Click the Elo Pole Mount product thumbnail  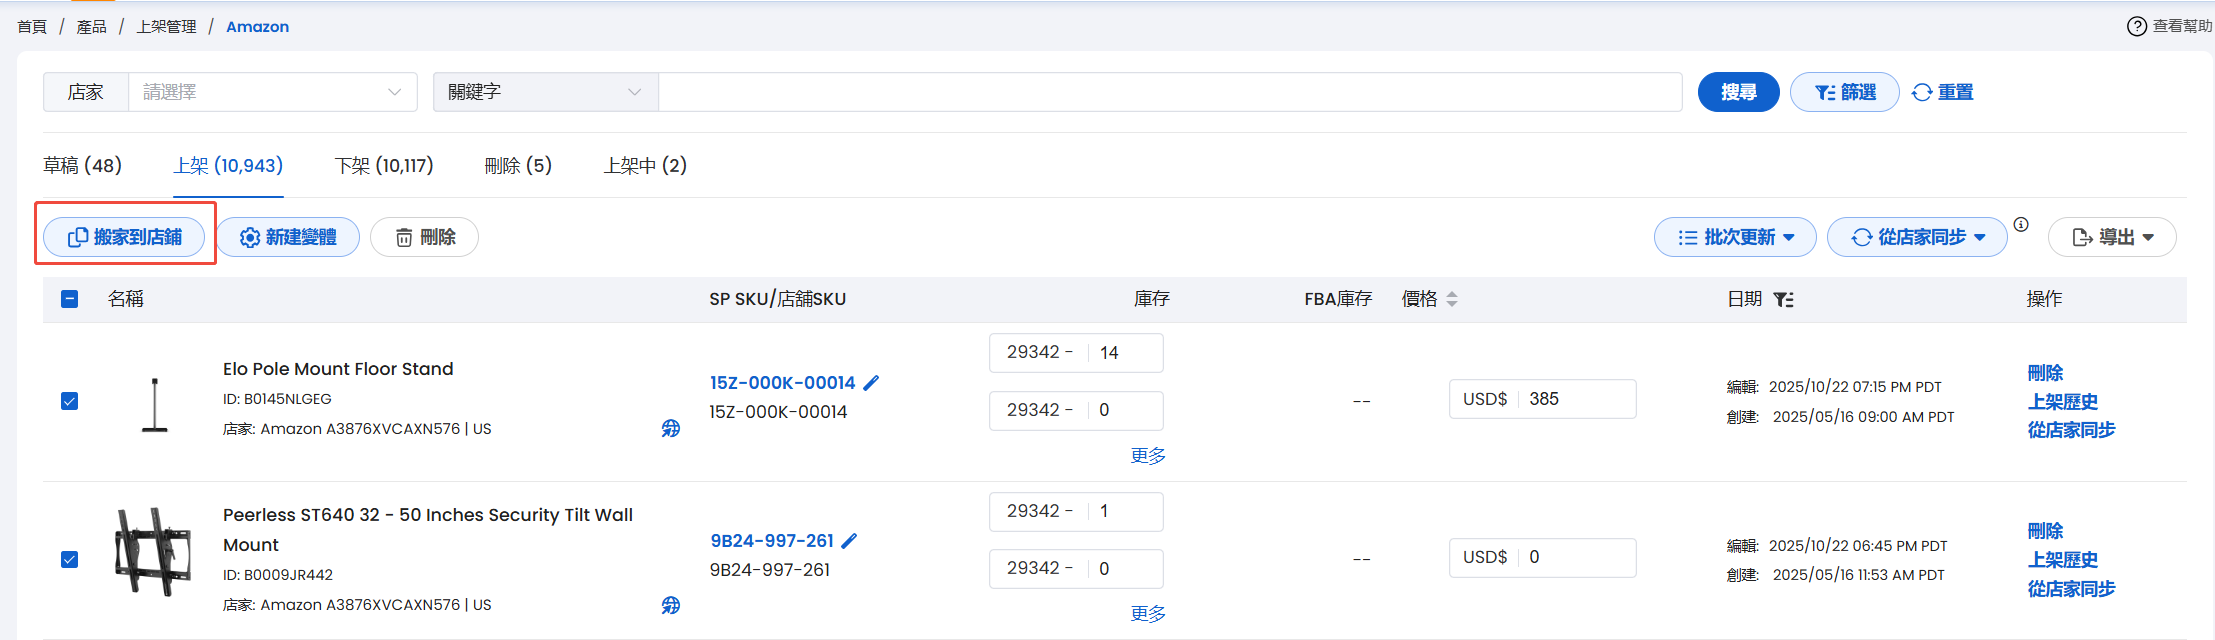point(154,404)
